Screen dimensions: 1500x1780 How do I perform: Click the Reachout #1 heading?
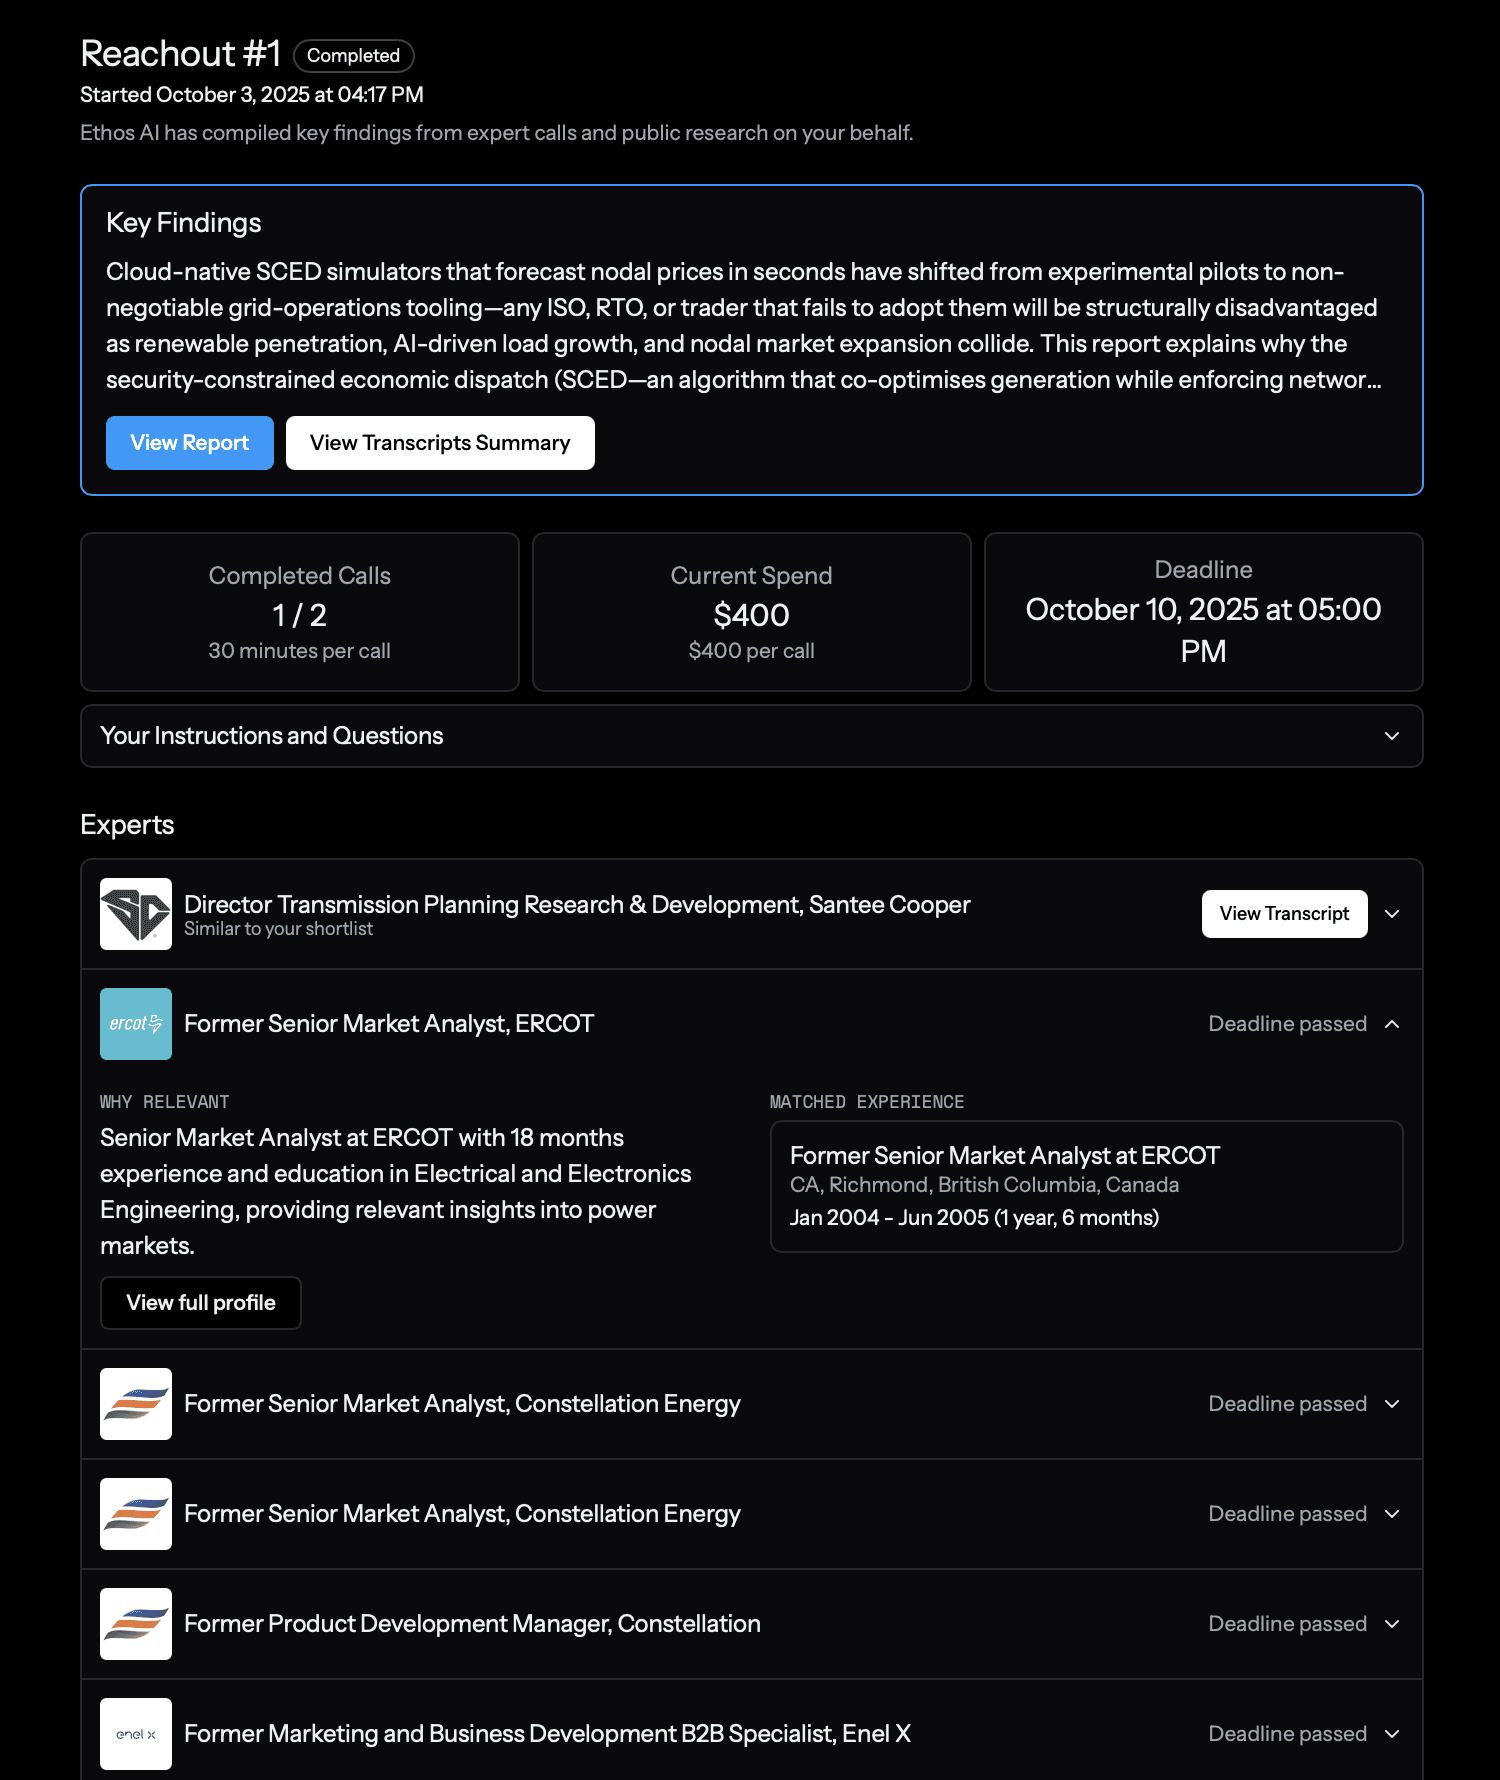[180, 54]
